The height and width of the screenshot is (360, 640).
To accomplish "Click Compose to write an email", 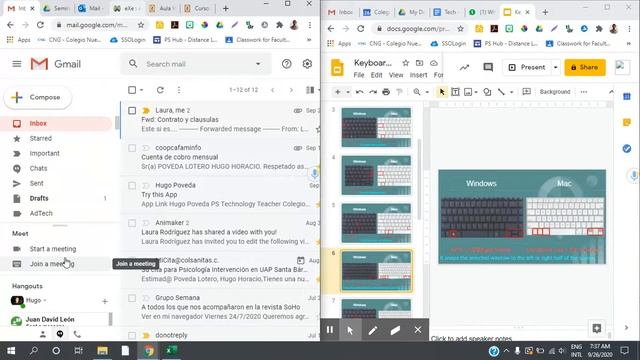I will click(x=38, y=97).
